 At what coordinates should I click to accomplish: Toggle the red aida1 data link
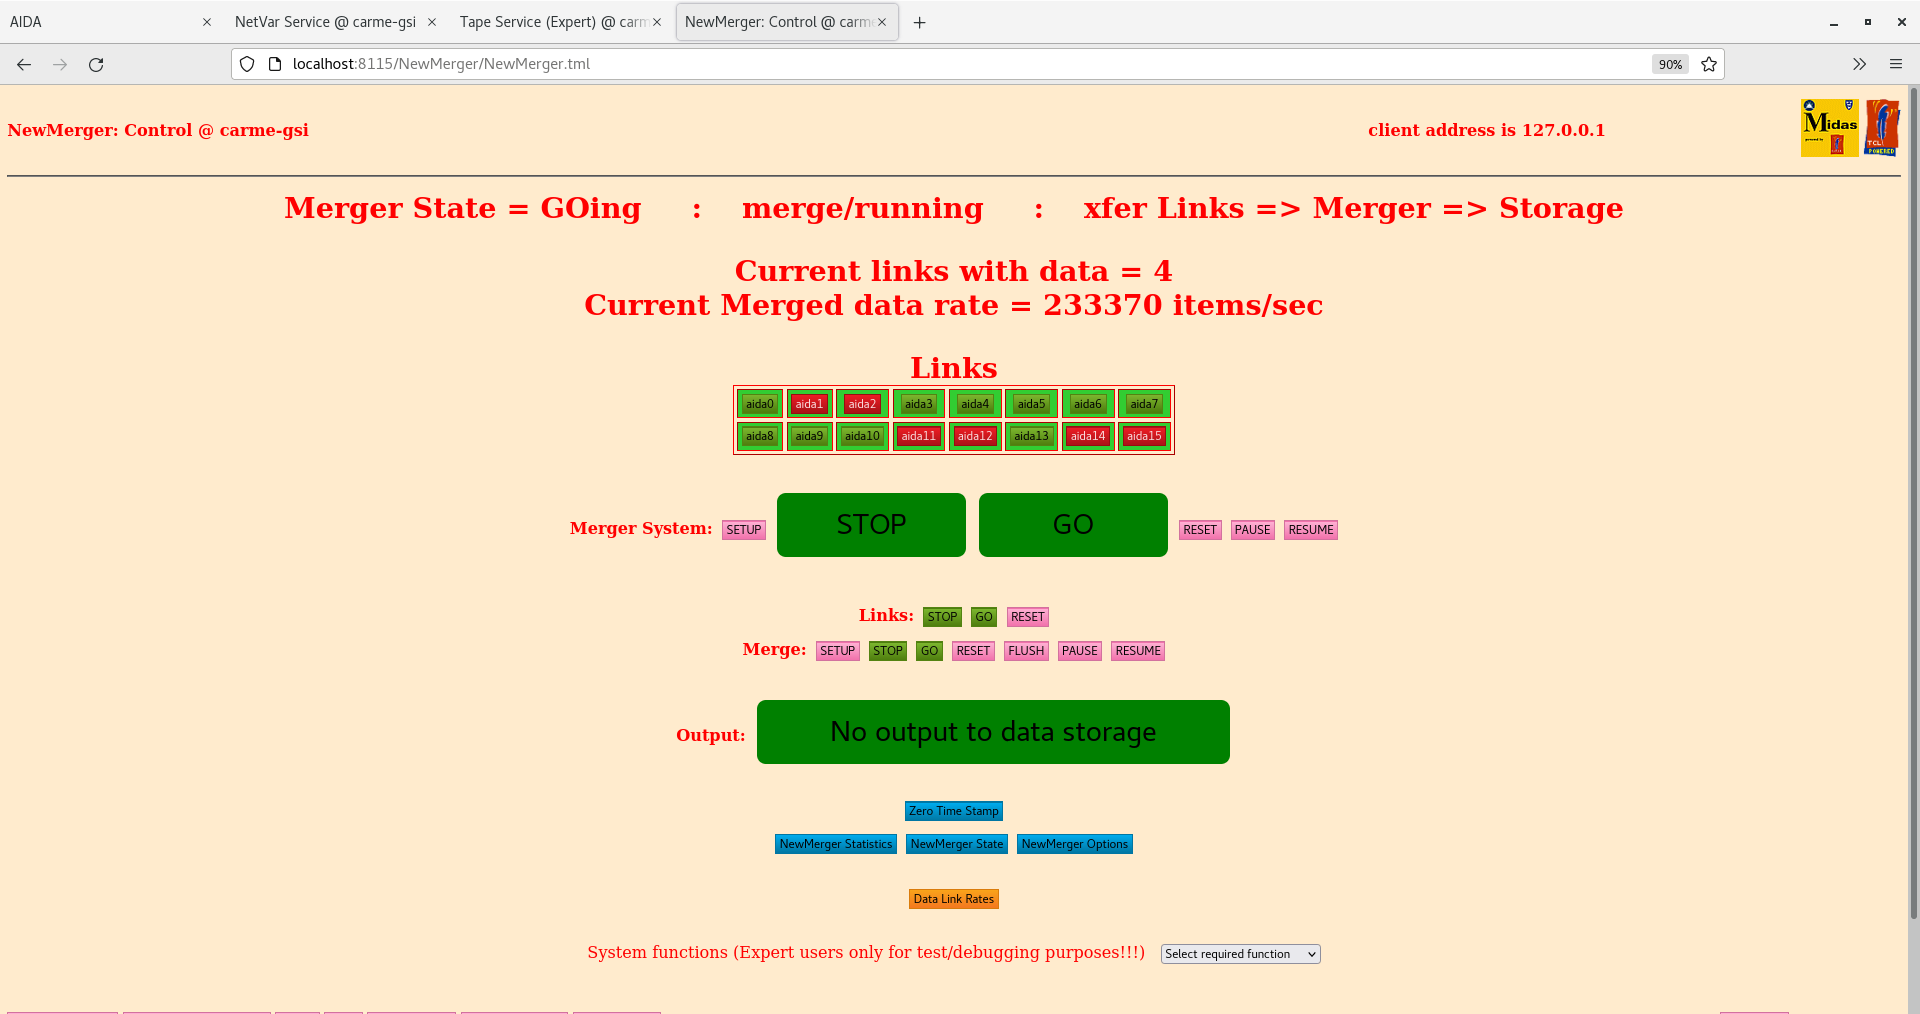click(x=809, y=403)
